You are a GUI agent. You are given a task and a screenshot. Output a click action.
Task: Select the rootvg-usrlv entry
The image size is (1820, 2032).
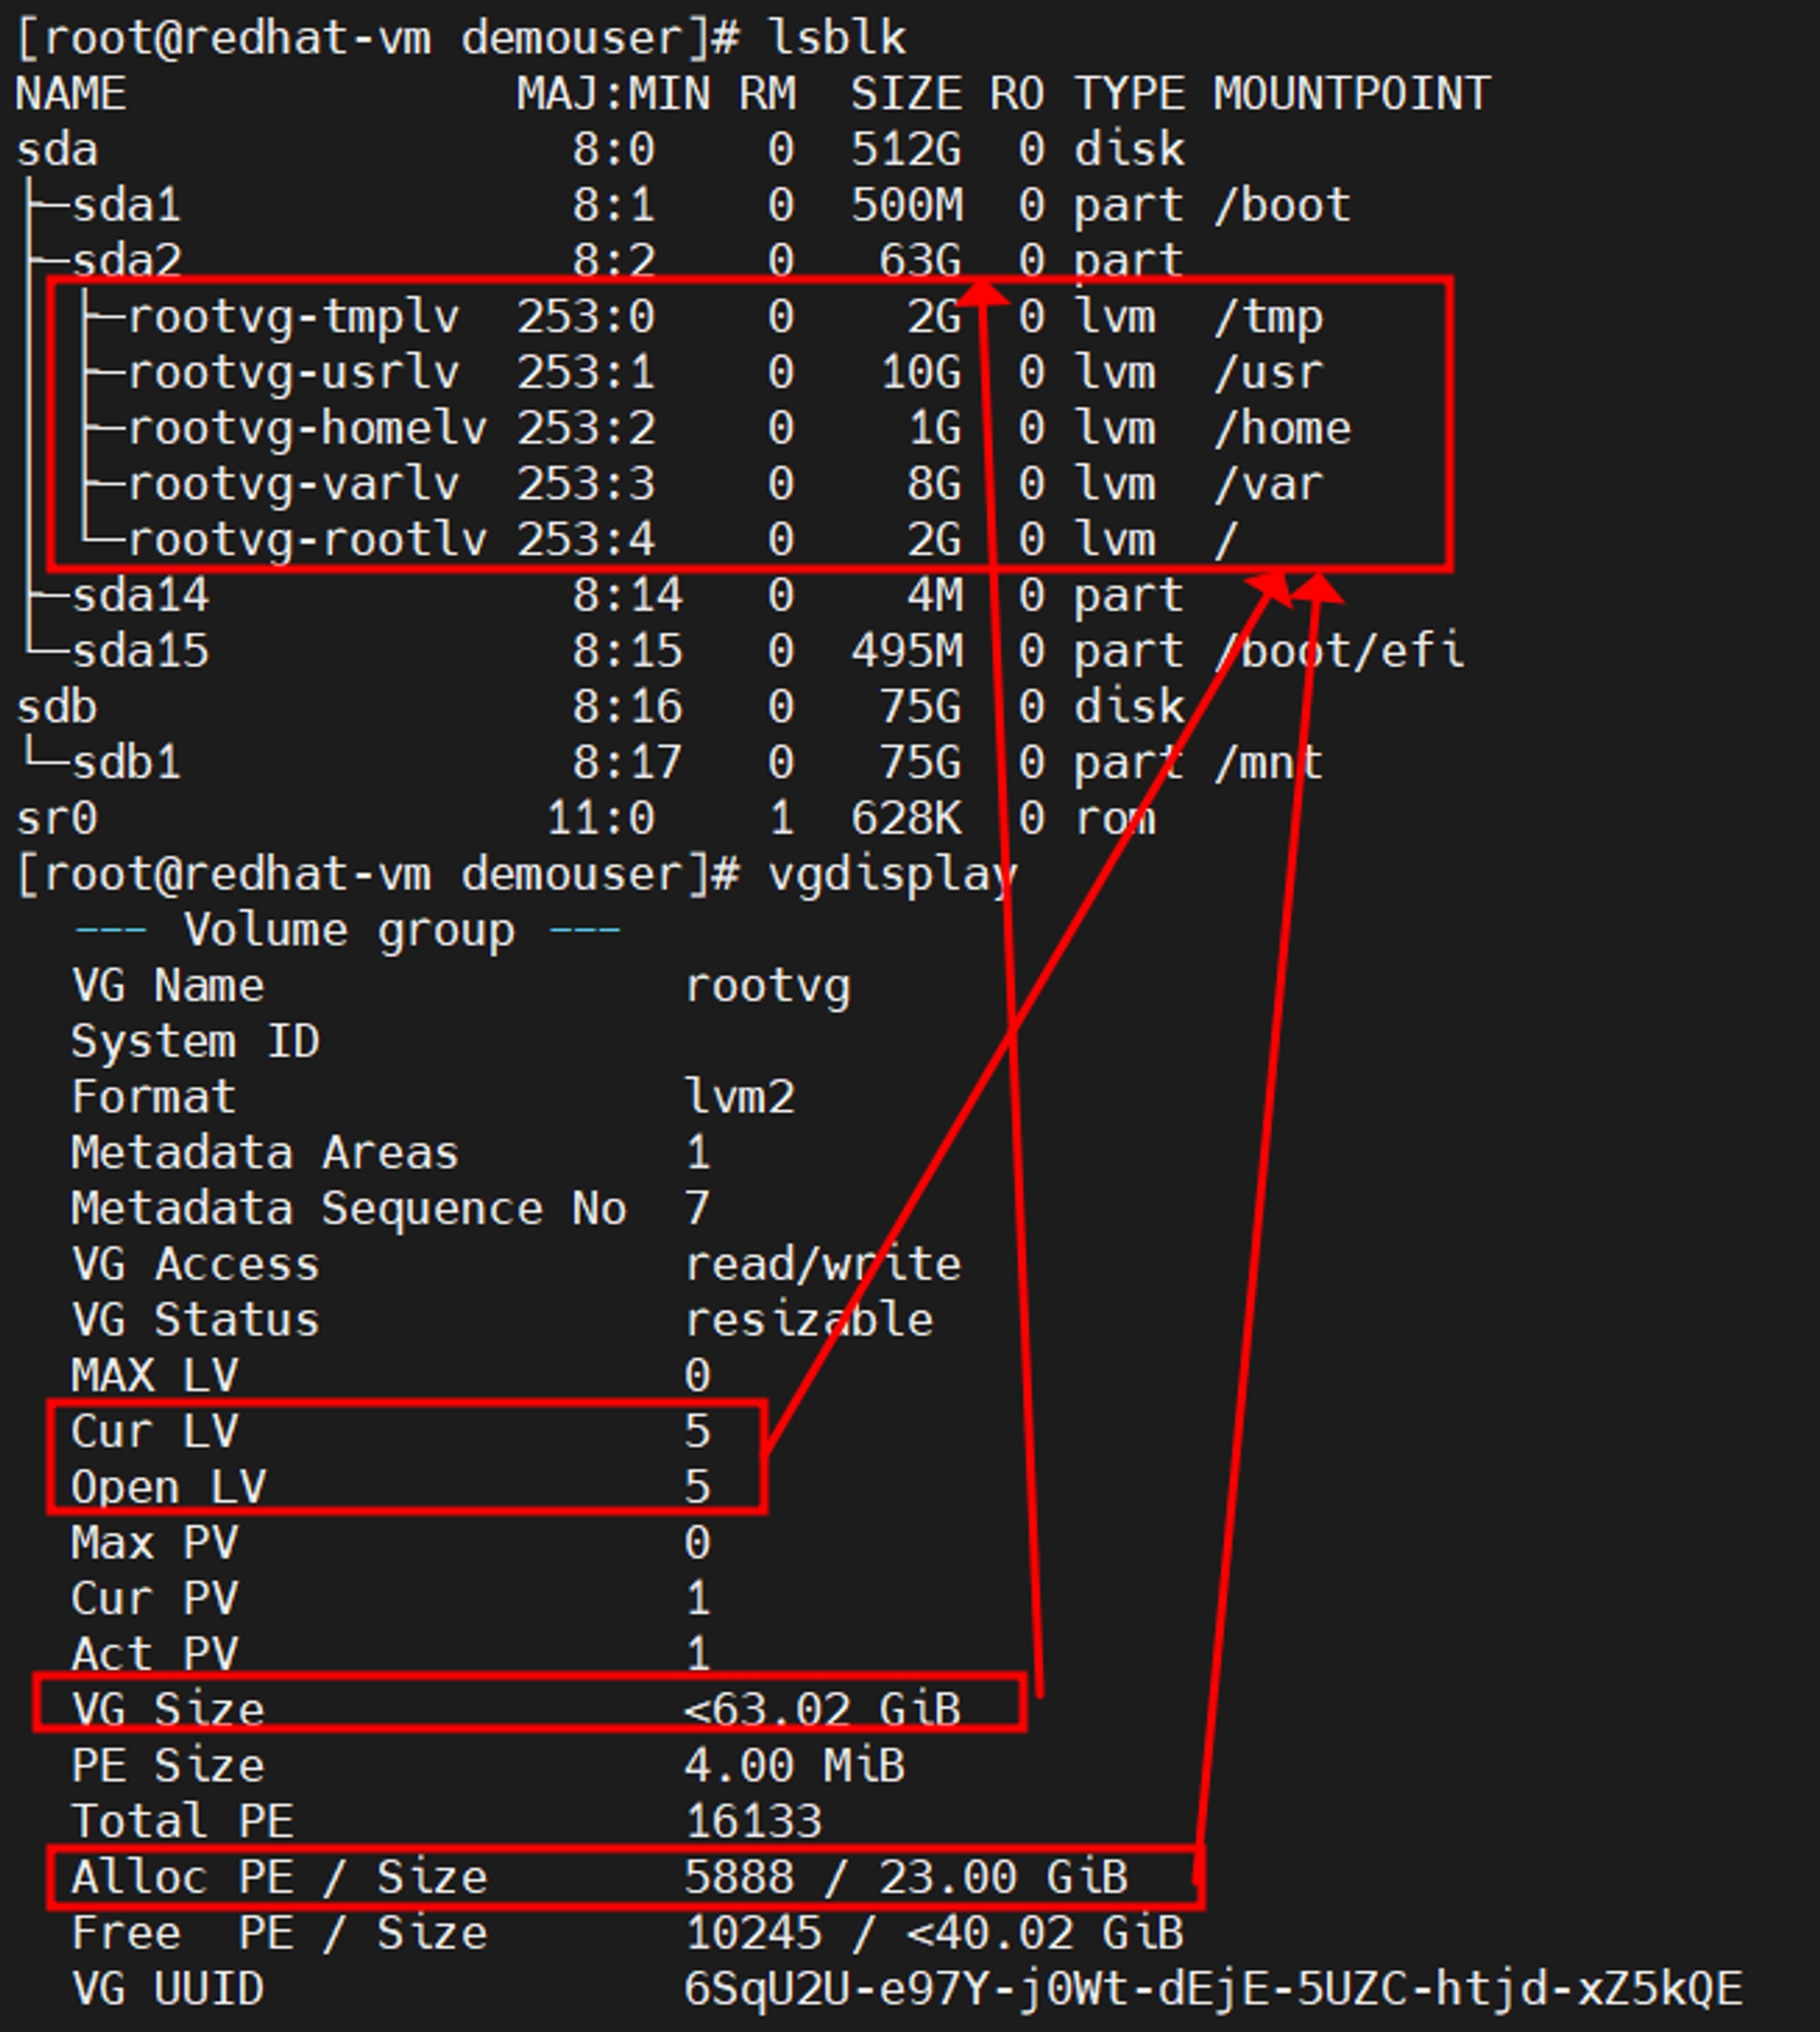pyautogui.click(x=293, y=373)
